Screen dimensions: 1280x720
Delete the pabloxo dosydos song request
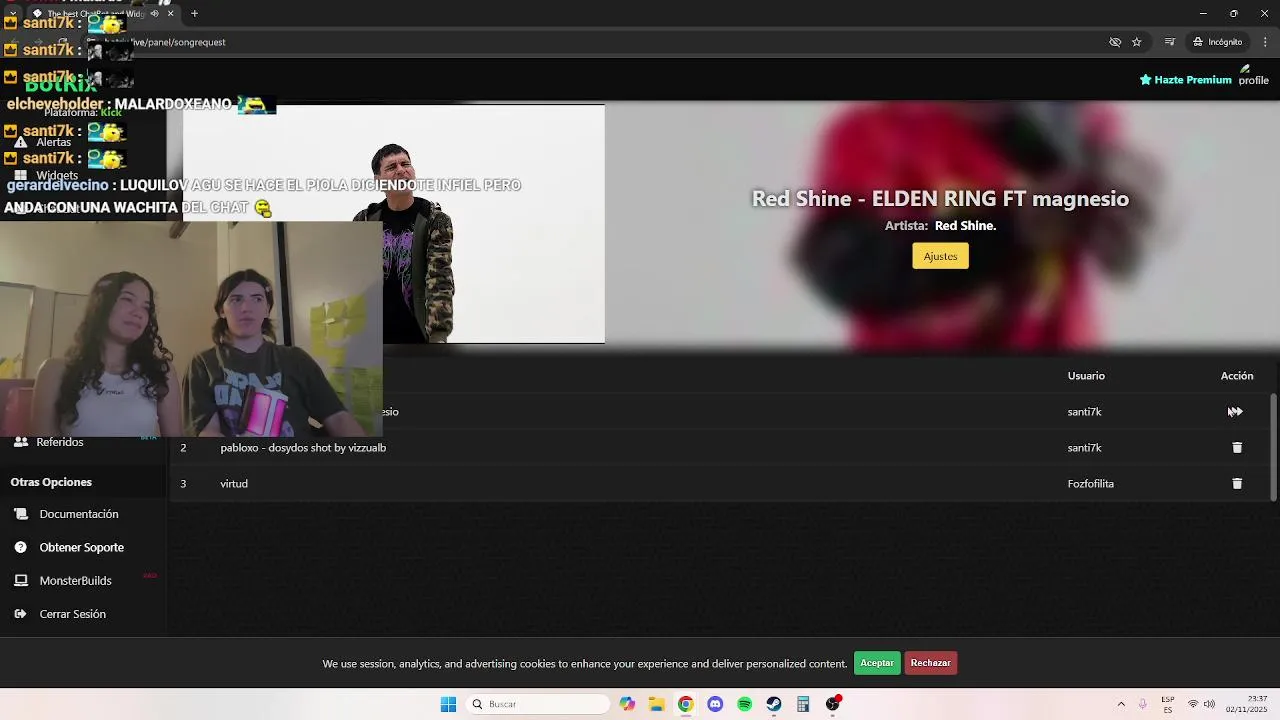coord(1237,448)
